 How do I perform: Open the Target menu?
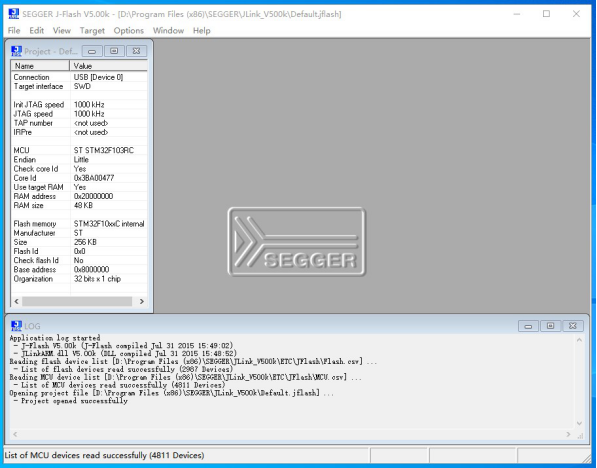point(92,30)
